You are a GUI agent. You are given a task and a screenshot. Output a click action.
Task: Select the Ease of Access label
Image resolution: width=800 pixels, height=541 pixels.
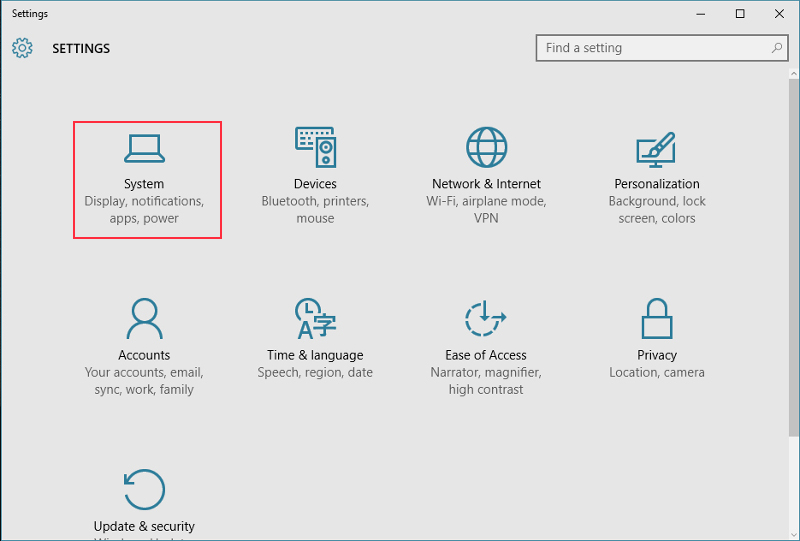(x=486, y=355)
